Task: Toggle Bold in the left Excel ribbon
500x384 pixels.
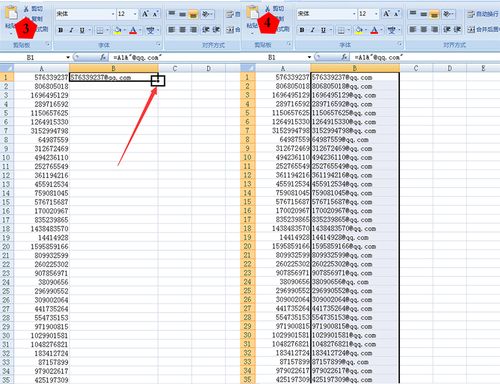Action: (x=60, y=30)
